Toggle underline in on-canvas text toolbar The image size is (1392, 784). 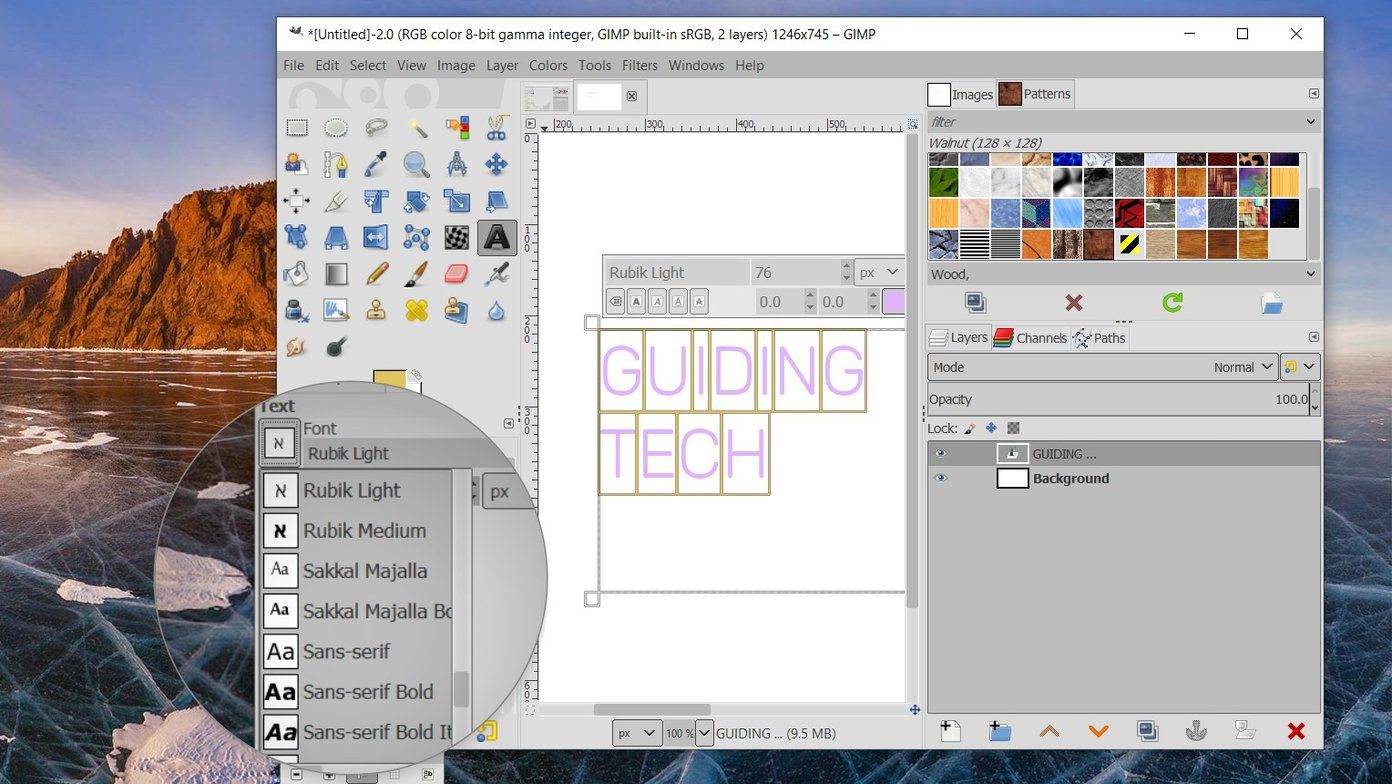click(x=678, y=301)
